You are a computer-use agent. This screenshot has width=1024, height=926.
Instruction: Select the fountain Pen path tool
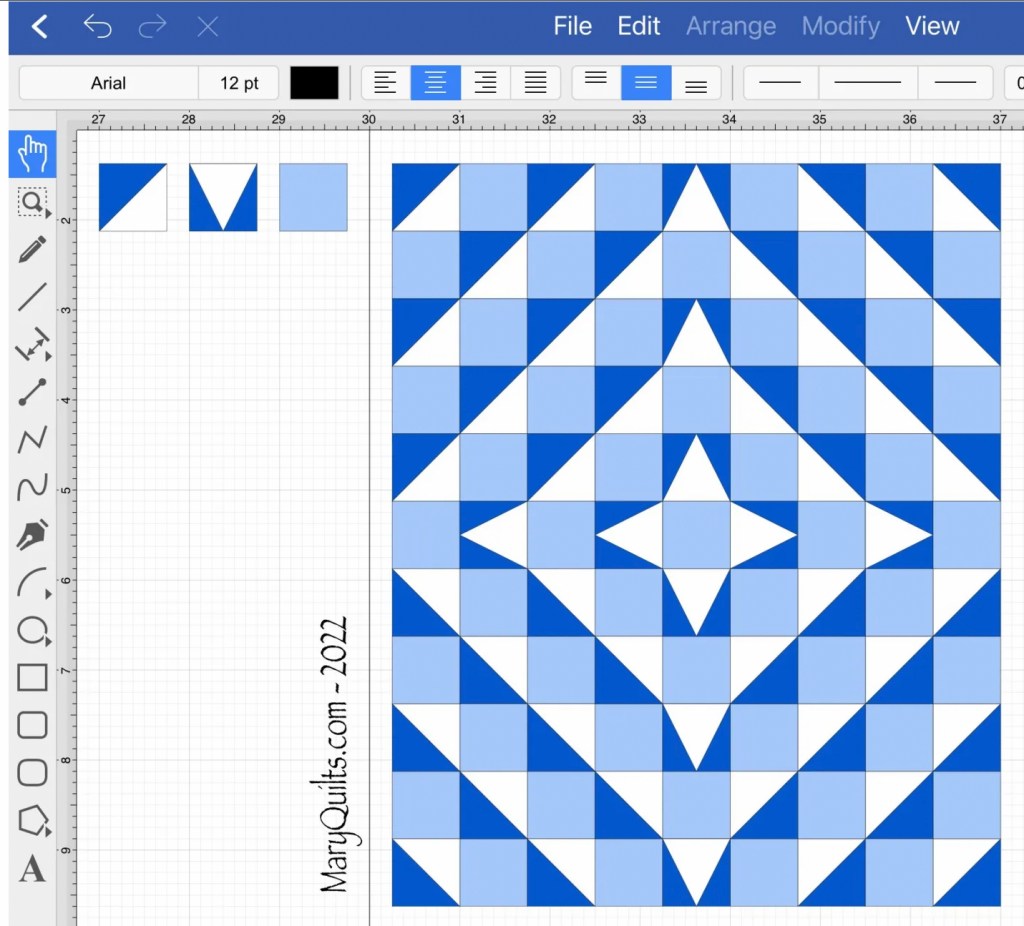(32, 537)
